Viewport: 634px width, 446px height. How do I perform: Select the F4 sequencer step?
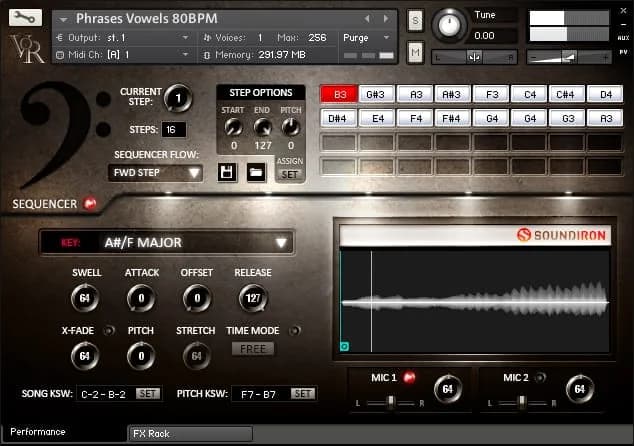[414, 118]
